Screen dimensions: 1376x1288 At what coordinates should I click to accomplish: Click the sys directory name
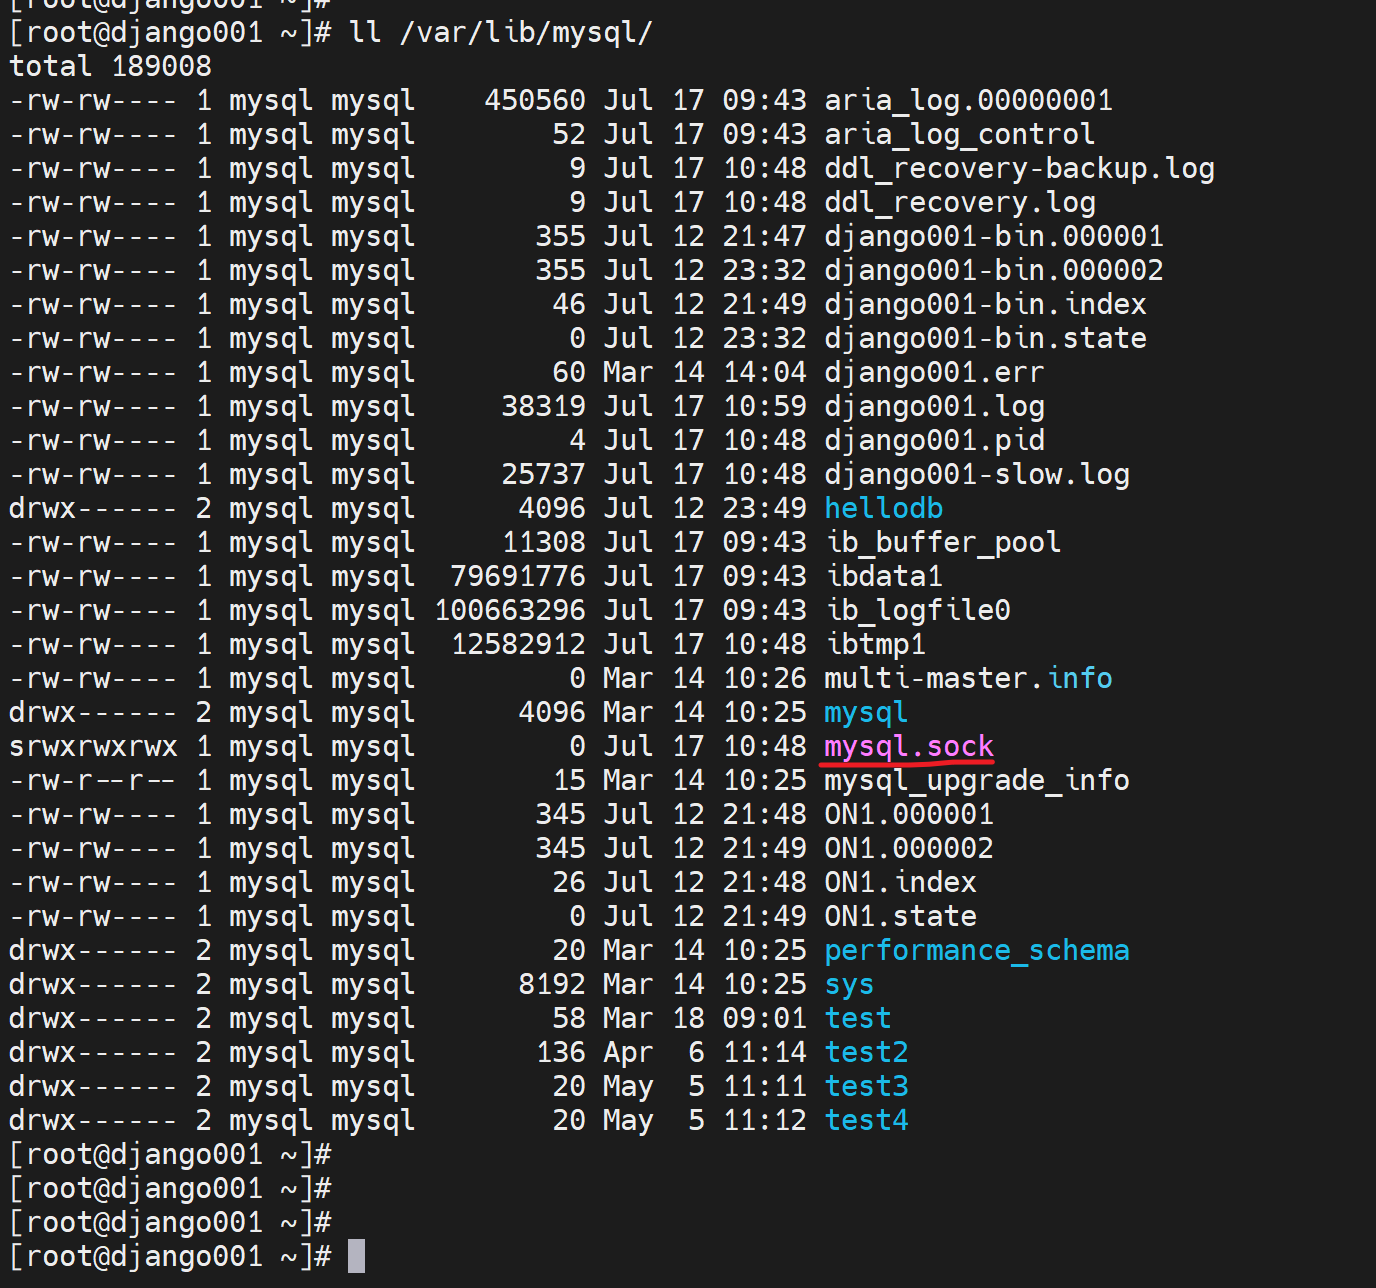click(x=849, y=985)
